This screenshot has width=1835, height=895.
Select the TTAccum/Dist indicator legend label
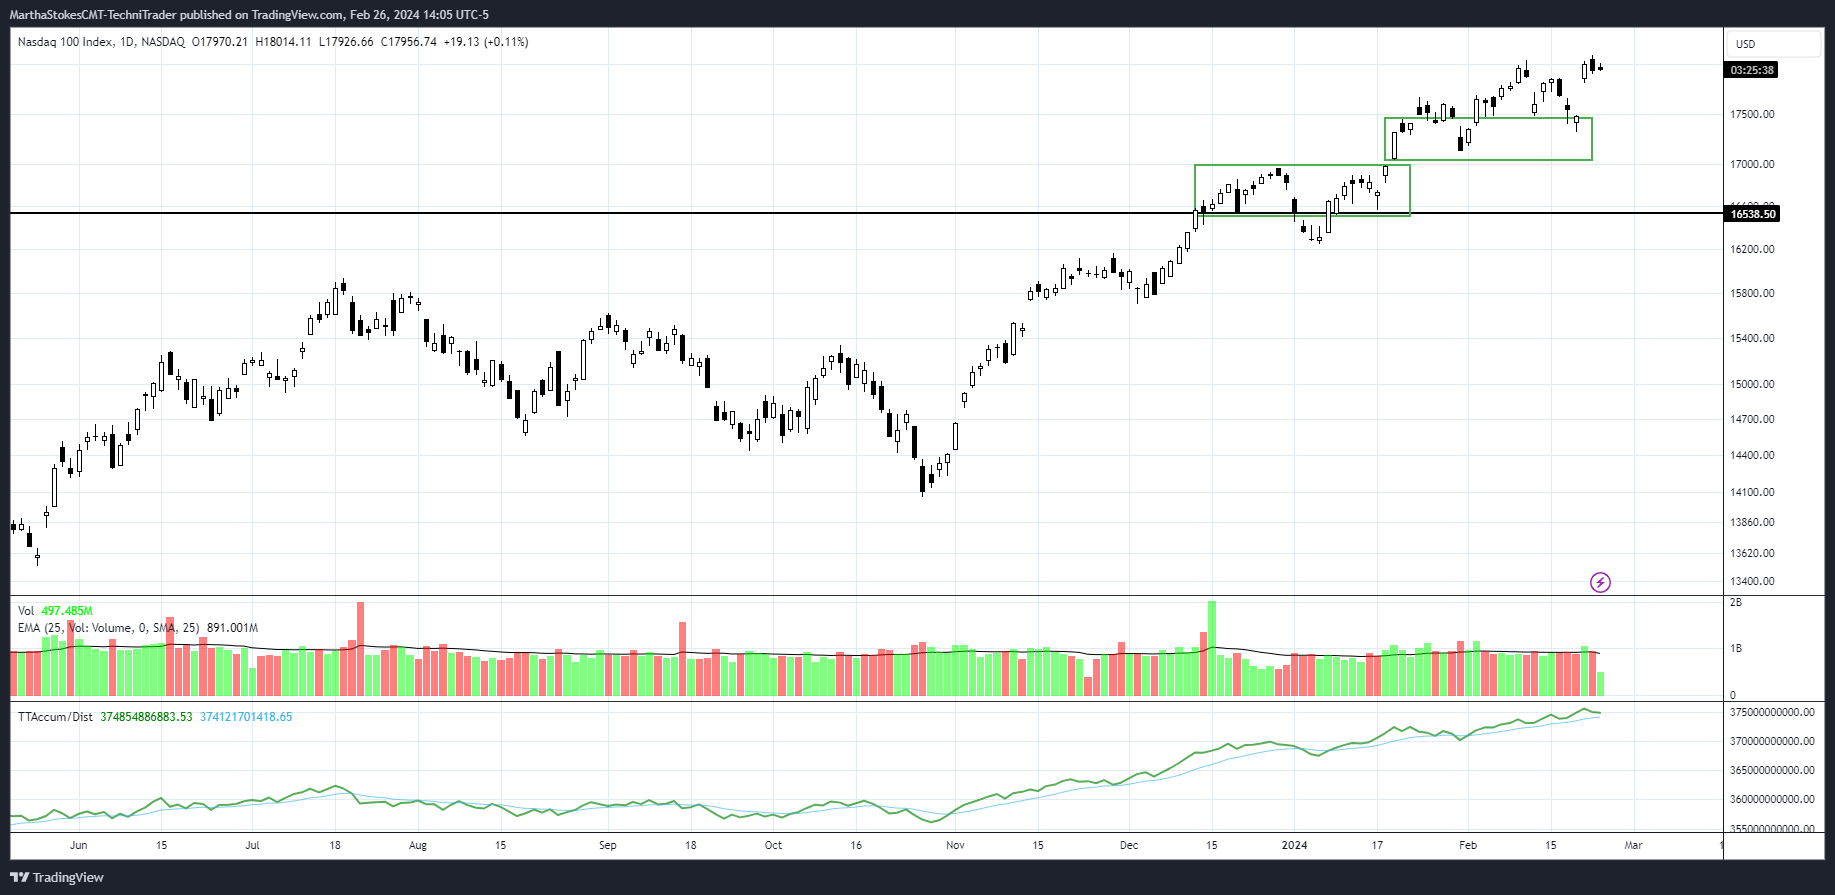point(55,717)
